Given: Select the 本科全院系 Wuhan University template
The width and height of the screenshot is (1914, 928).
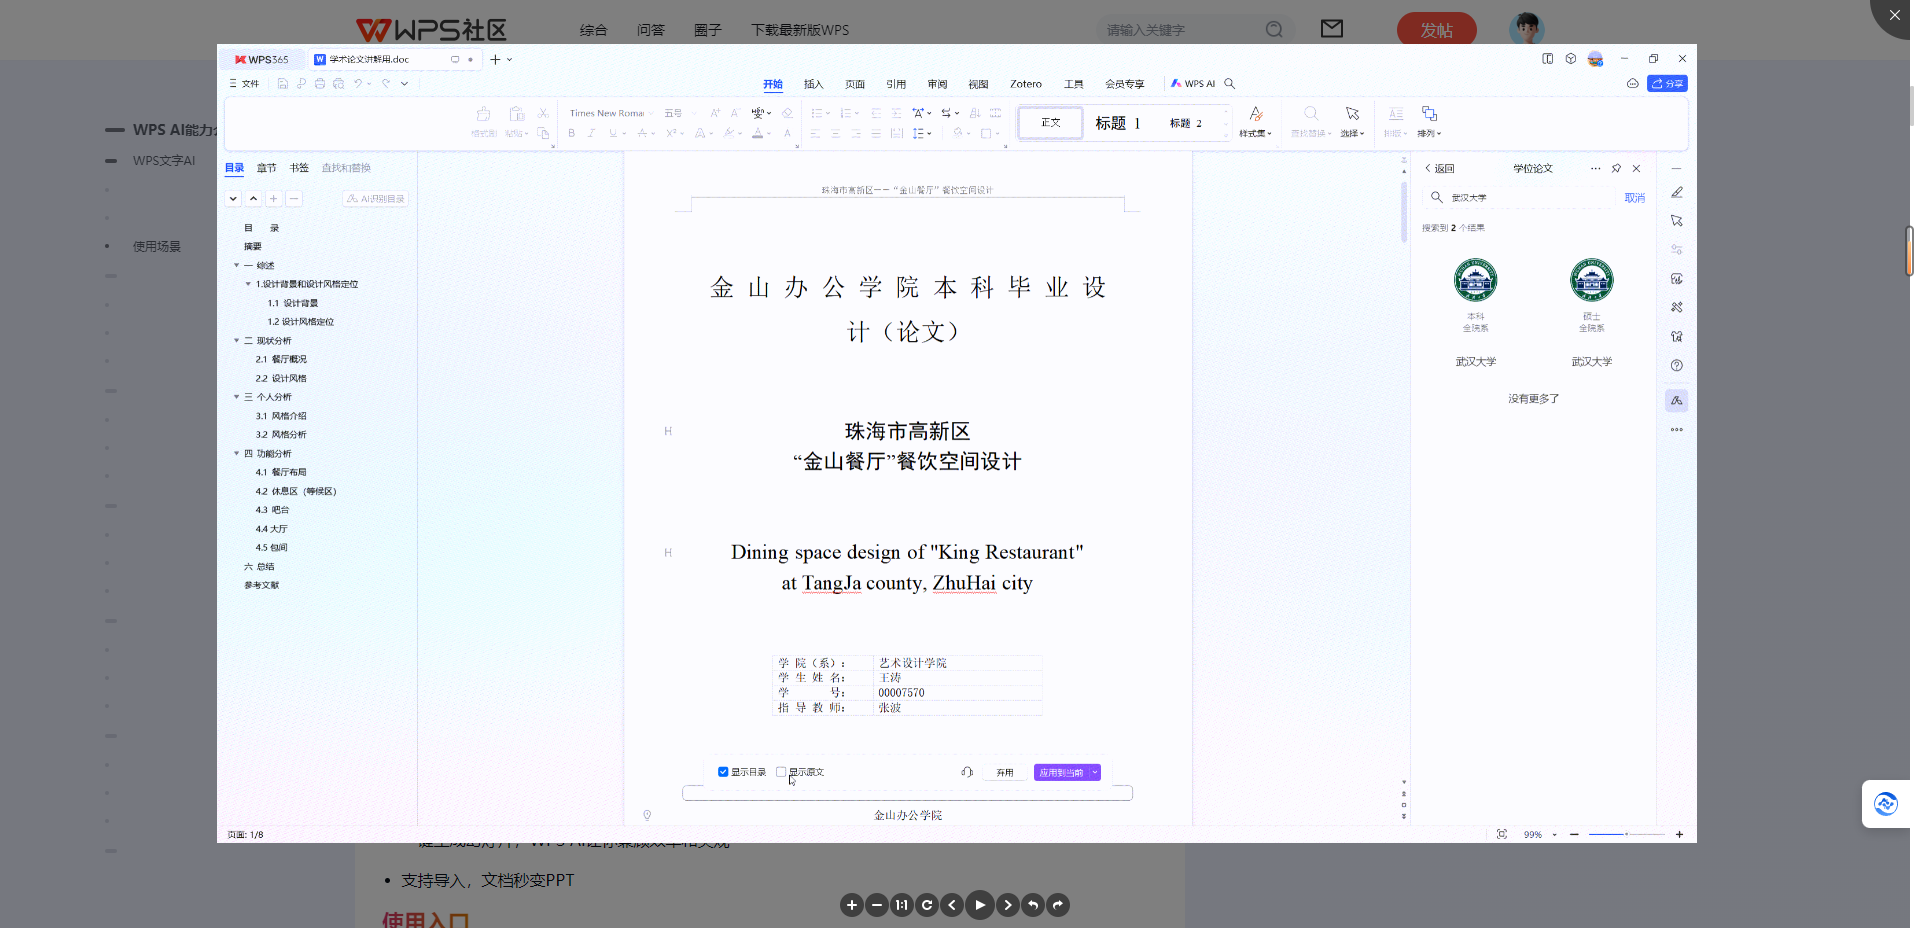Looking at the screenshot, I should pos(1477,295).
